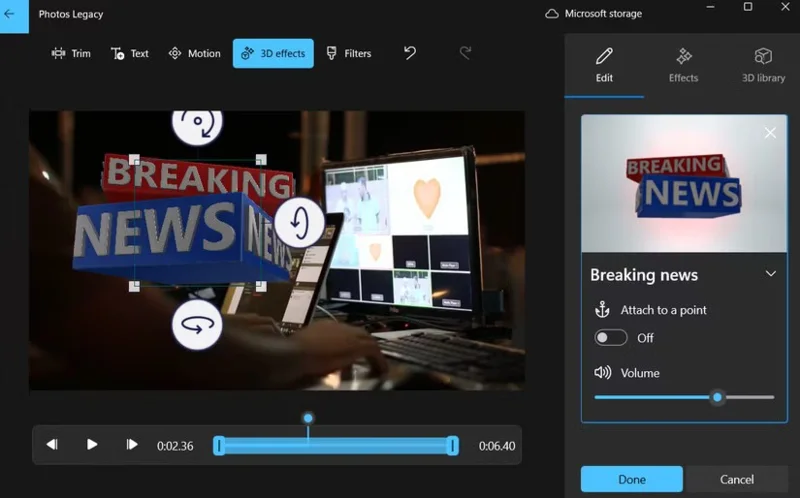Click top-left resize handle of effect
This screenshot has width=800, height=498.
tap(134, 160)
